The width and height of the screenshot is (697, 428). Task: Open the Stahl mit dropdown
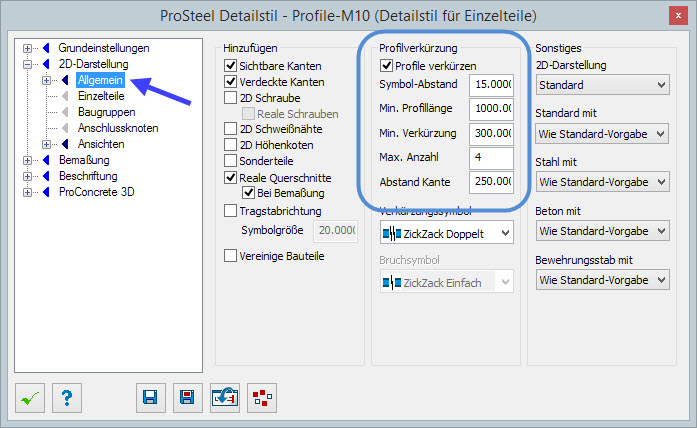coord(602,182)
